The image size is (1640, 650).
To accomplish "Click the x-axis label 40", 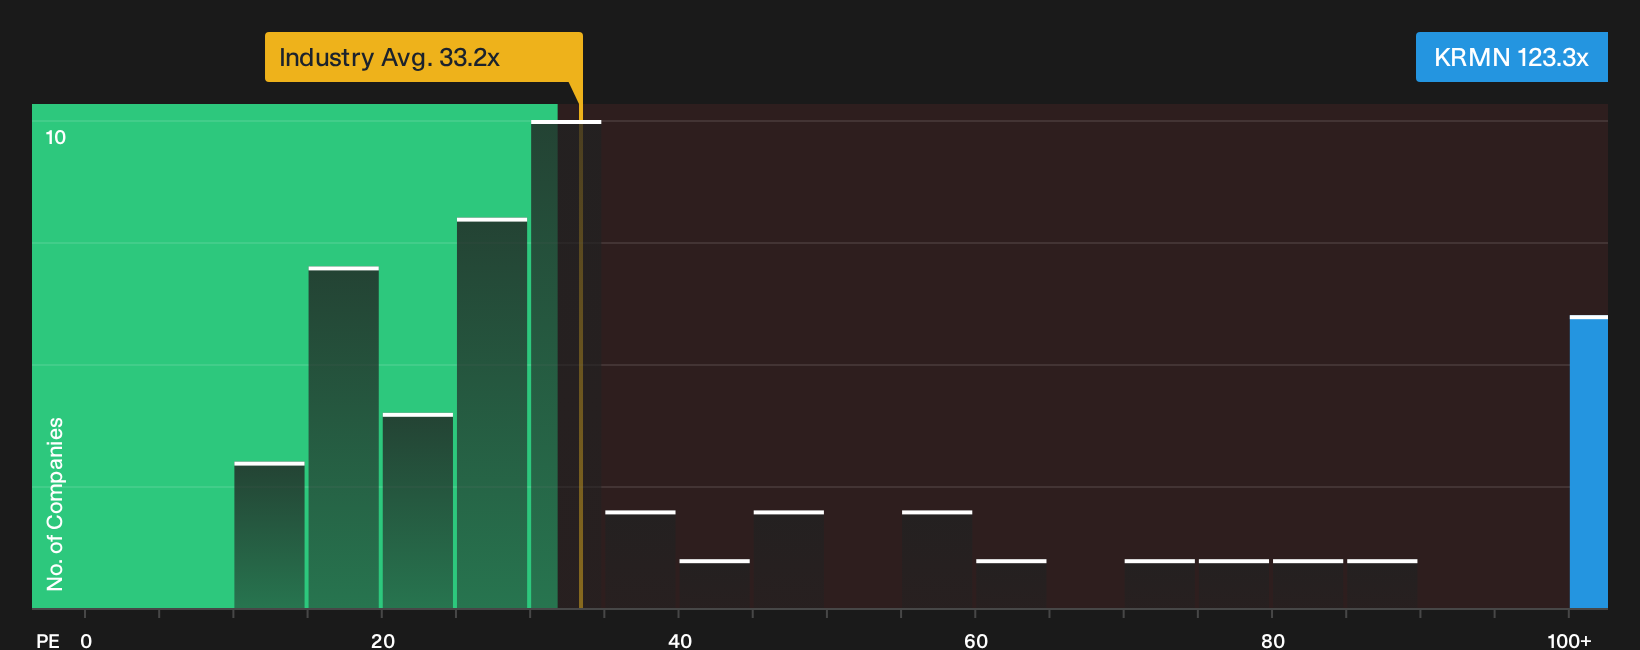I will (x=680, y=640).
